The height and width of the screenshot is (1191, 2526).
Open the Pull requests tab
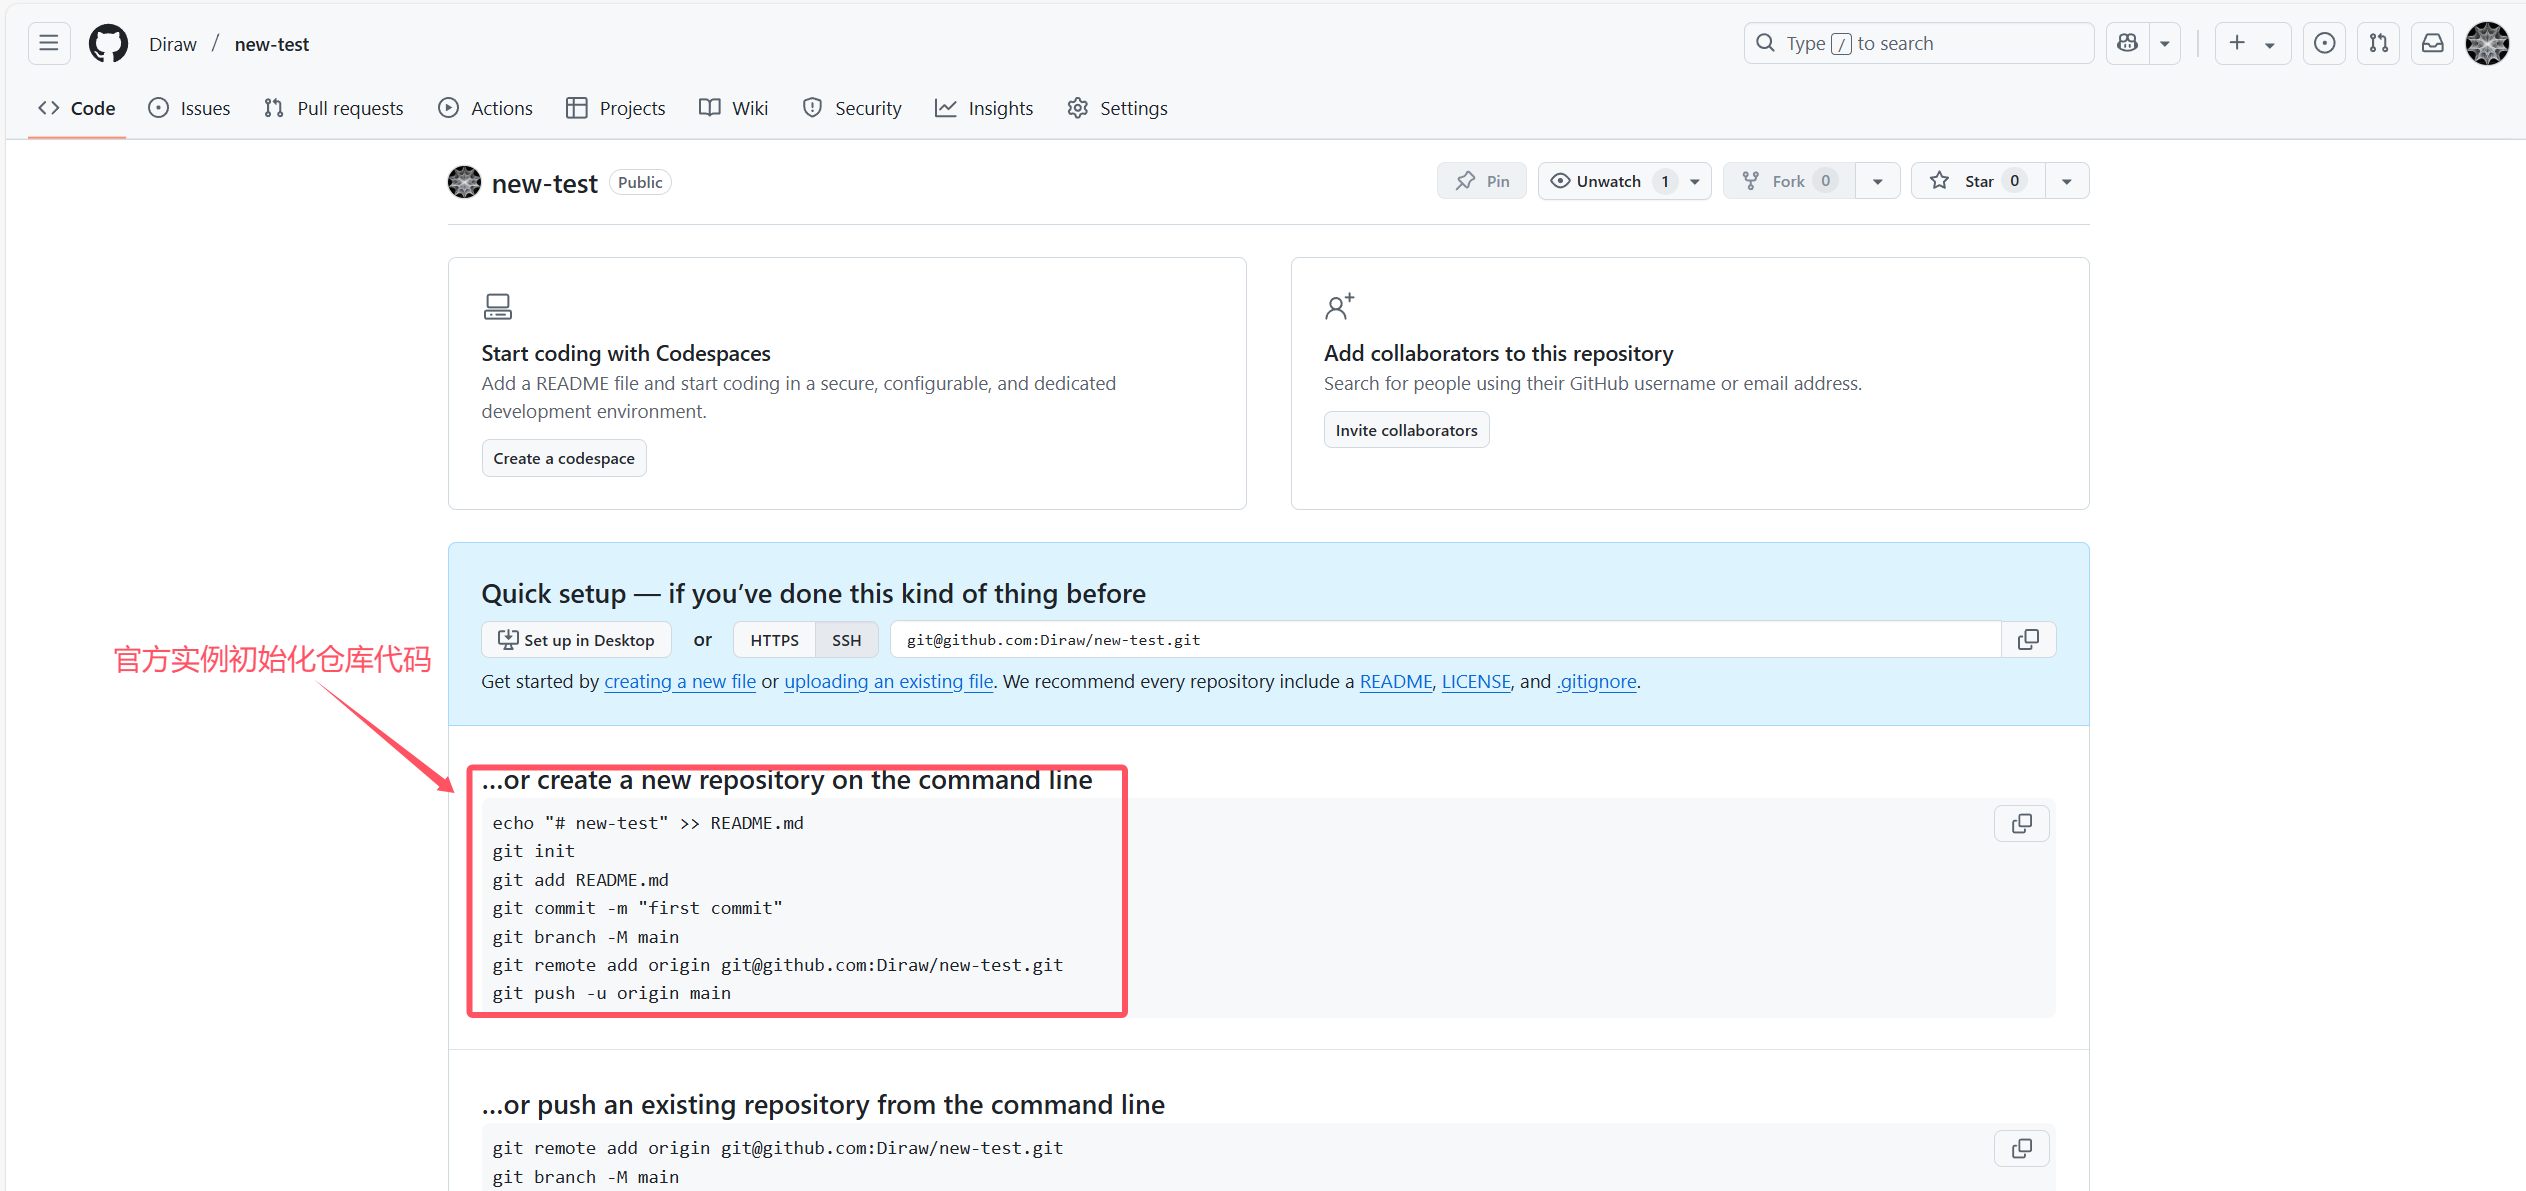coord(334,108)
